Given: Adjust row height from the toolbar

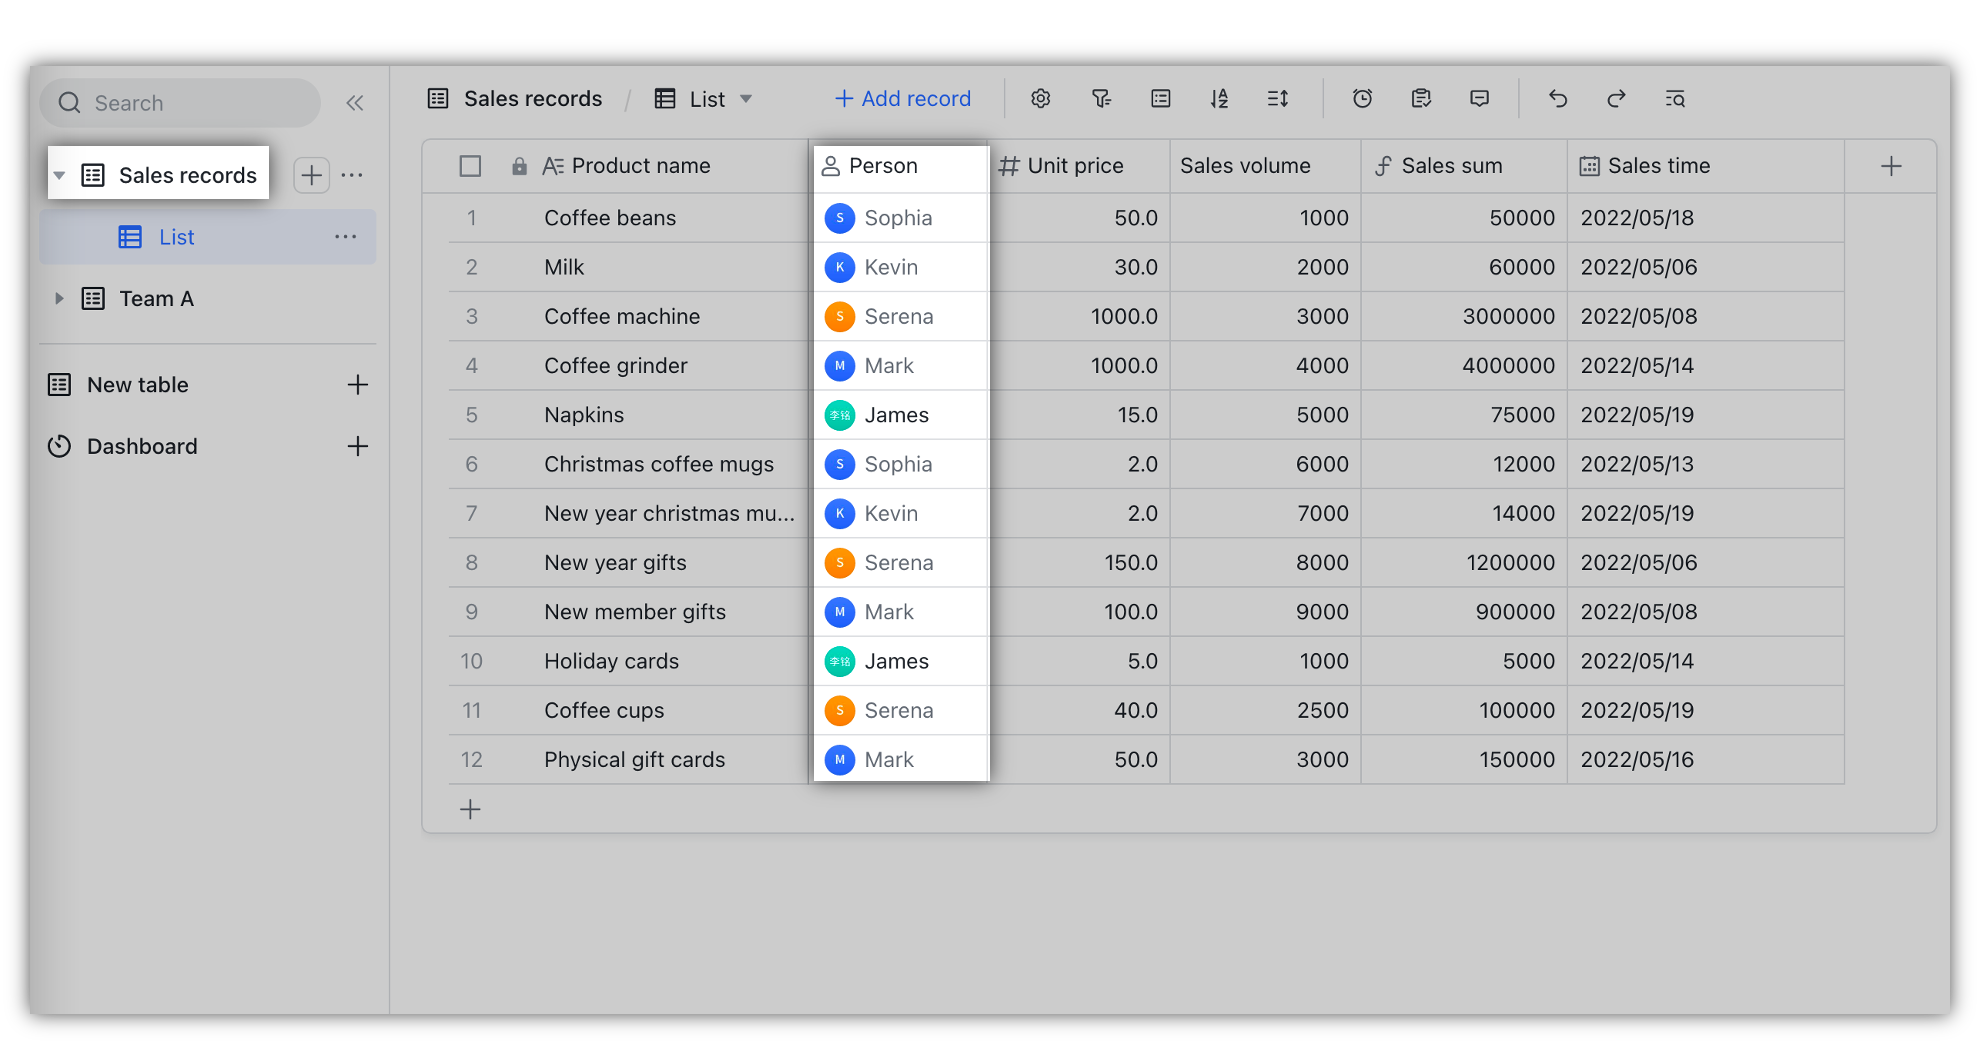Looking at the screenshot, I should coord(1278,99).
